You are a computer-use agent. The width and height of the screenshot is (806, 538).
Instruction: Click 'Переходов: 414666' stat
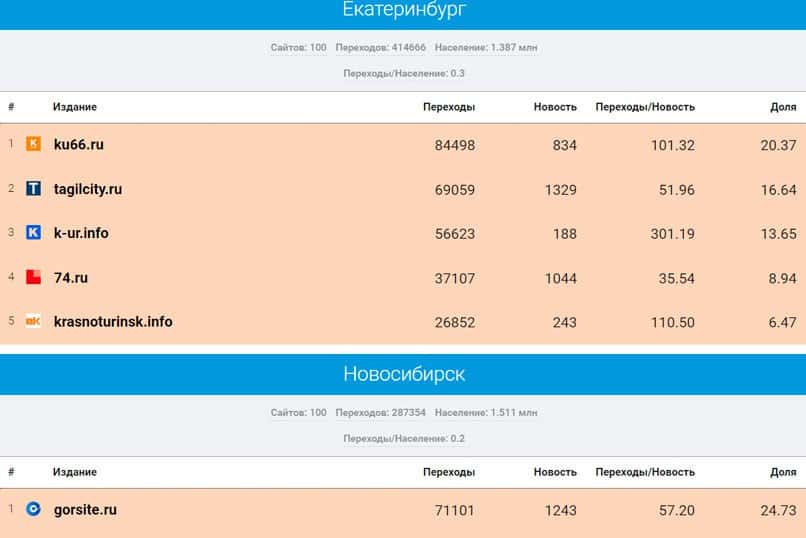click(x=381, y=47)
